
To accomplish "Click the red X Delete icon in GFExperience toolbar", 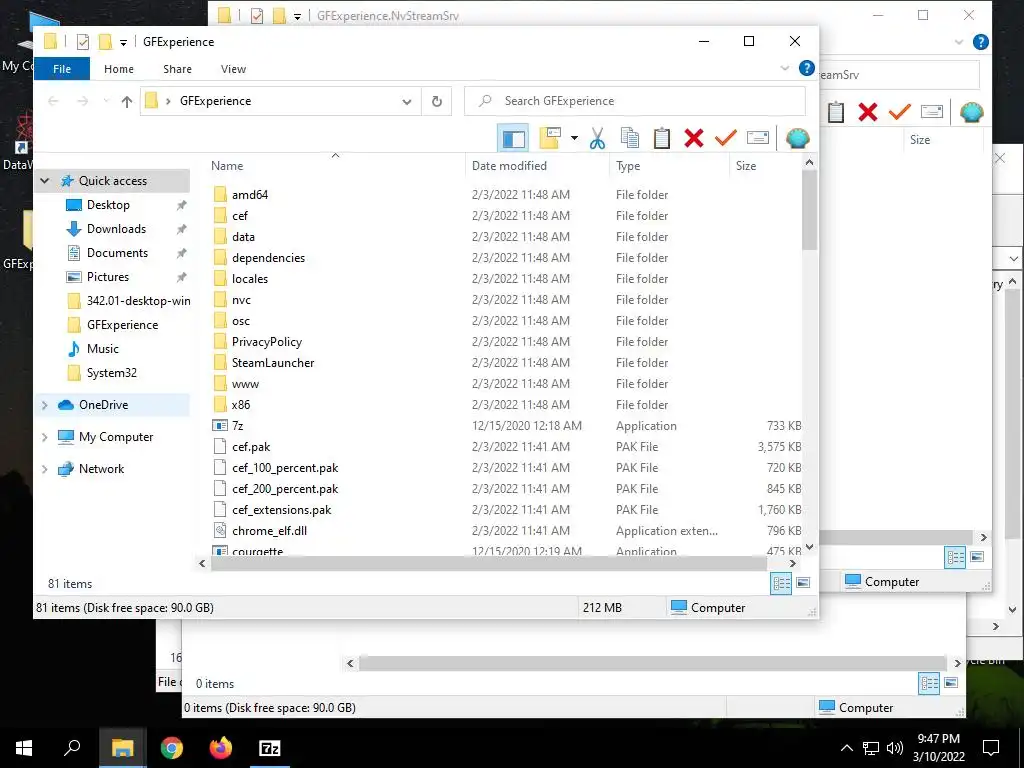I will point(694,138).
